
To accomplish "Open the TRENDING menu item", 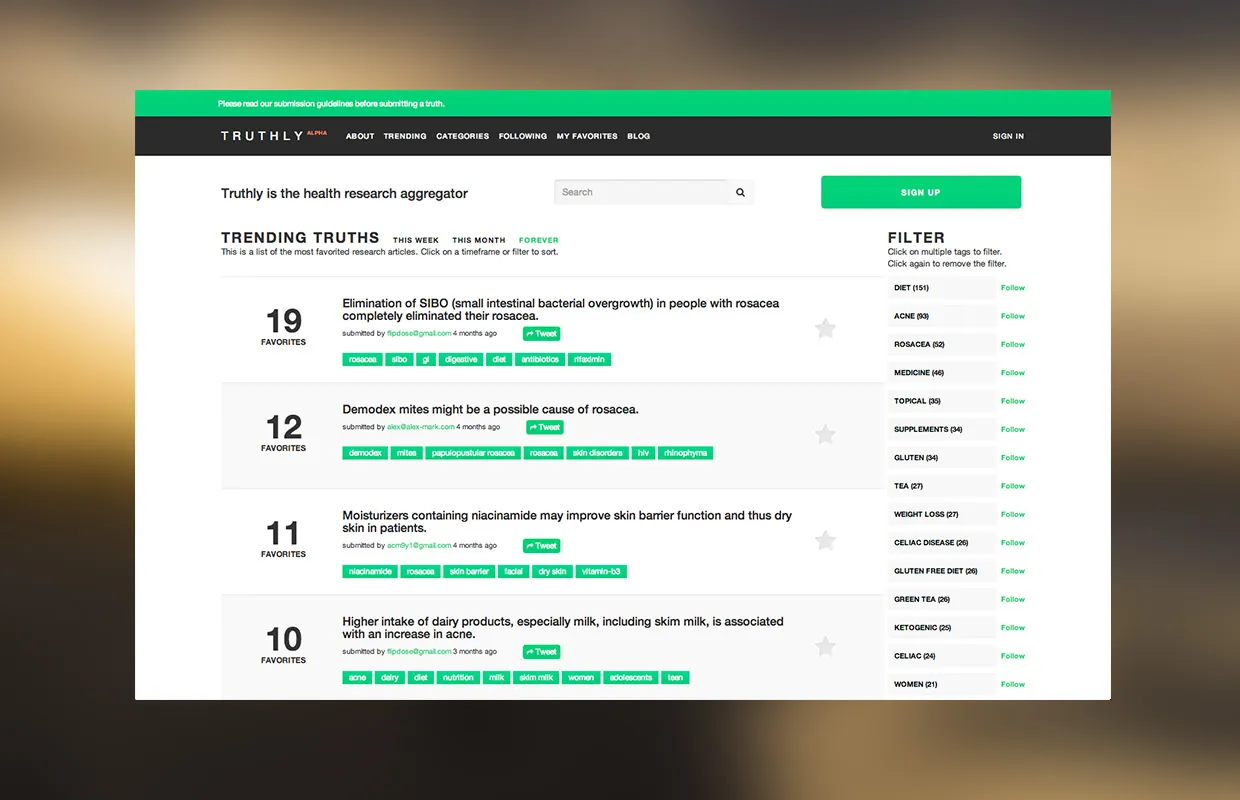I will 405,136.
